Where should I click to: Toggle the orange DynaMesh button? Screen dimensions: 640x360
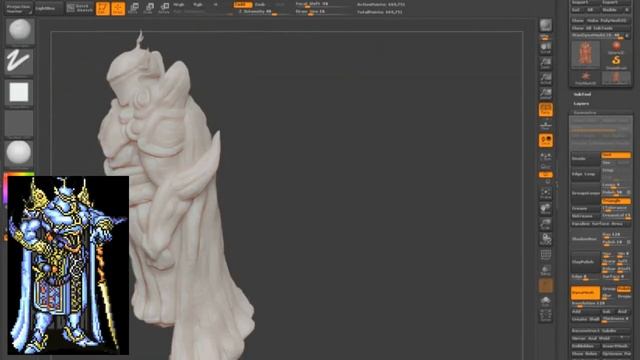(585, 293)
